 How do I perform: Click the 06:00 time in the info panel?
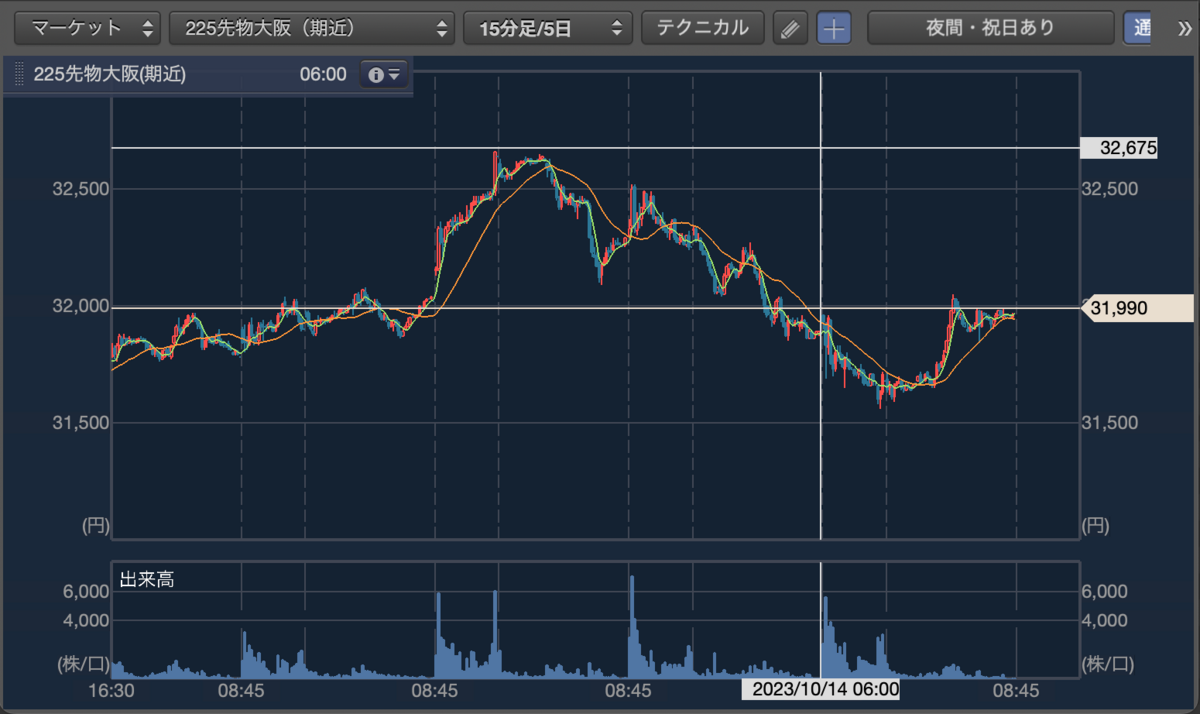tap(323, 75)
